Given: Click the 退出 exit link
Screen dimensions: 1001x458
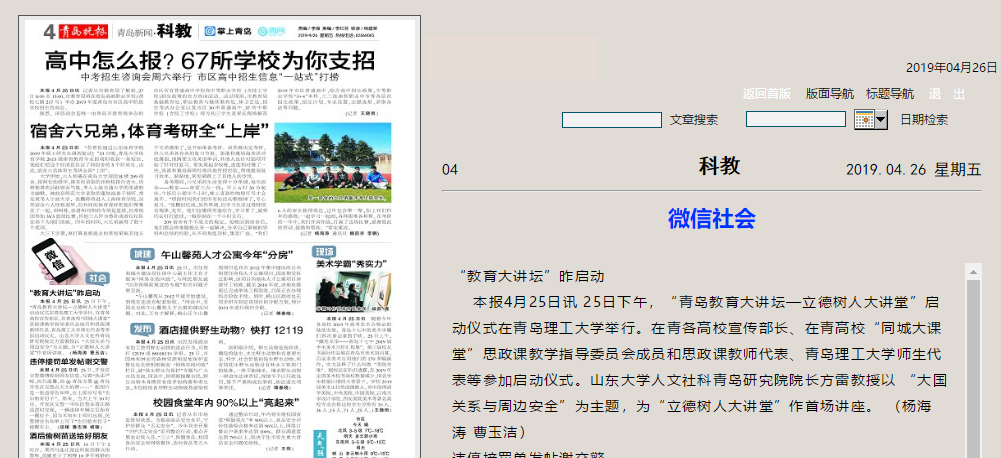Looking at the screenshot, I should pyautogui.click(x=946, y=94).
